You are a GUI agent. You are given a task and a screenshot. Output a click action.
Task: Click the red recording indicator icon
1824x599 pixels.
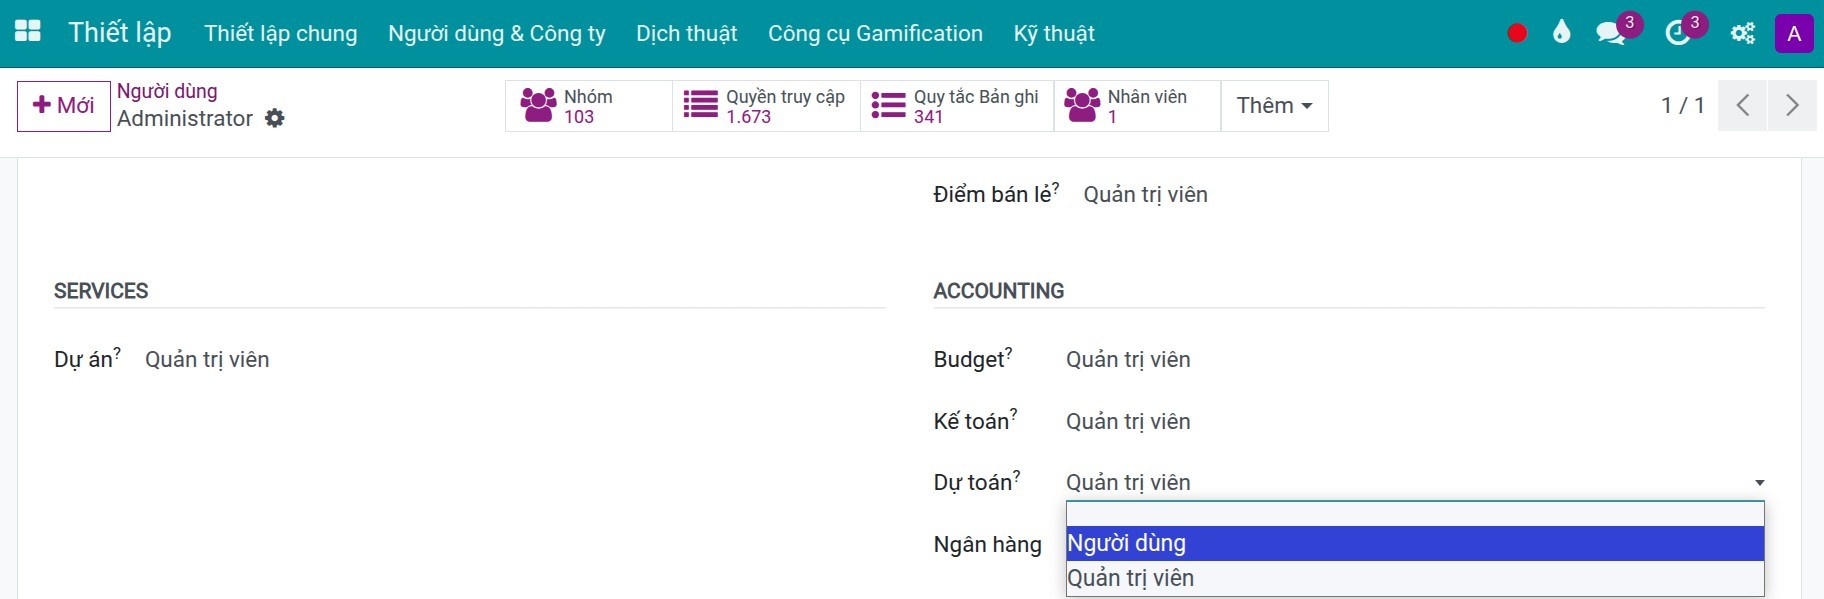1517,33
